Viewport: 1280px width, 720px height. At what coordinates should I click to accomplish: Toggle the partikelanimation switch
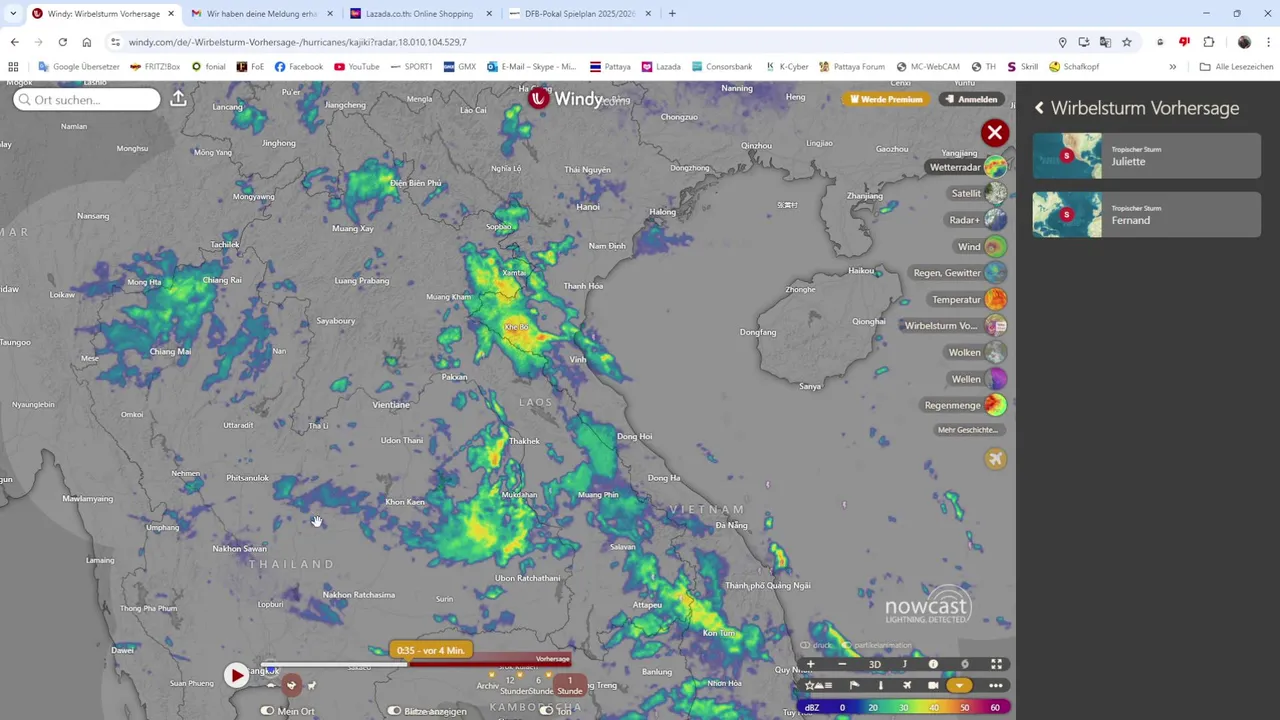point(846,645)
